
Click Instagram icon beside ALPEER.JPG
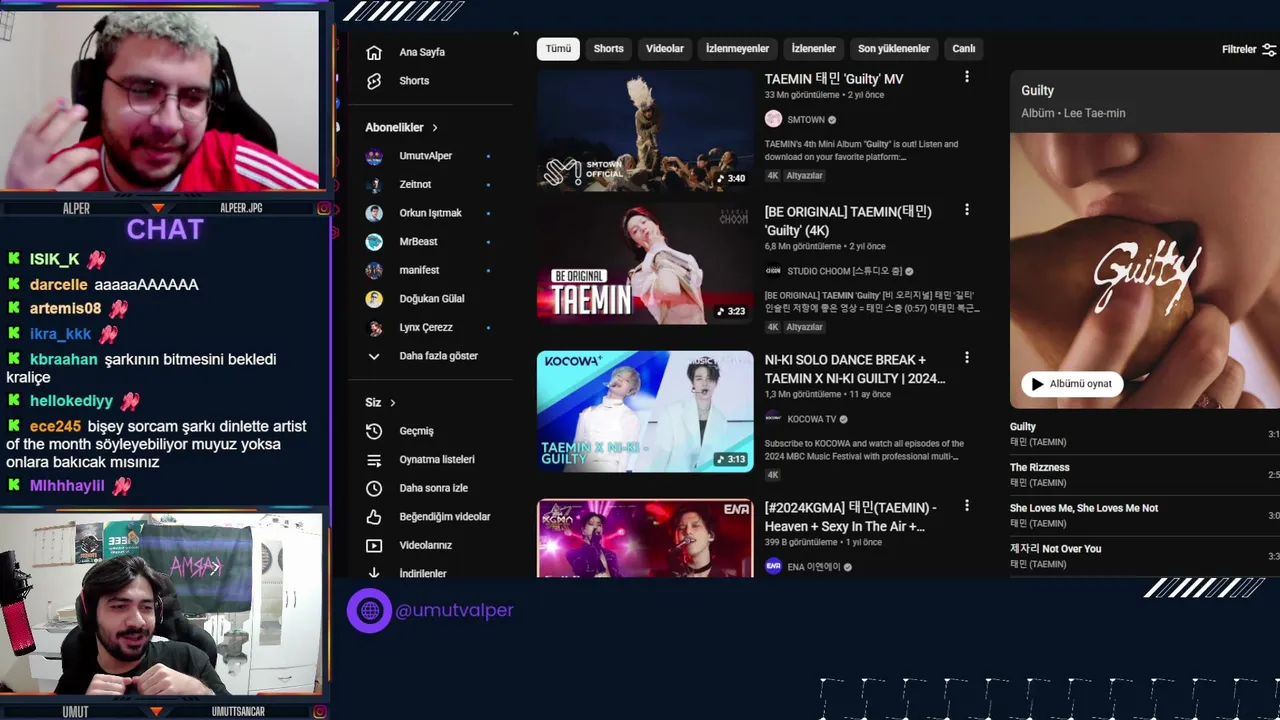[324, 208]
